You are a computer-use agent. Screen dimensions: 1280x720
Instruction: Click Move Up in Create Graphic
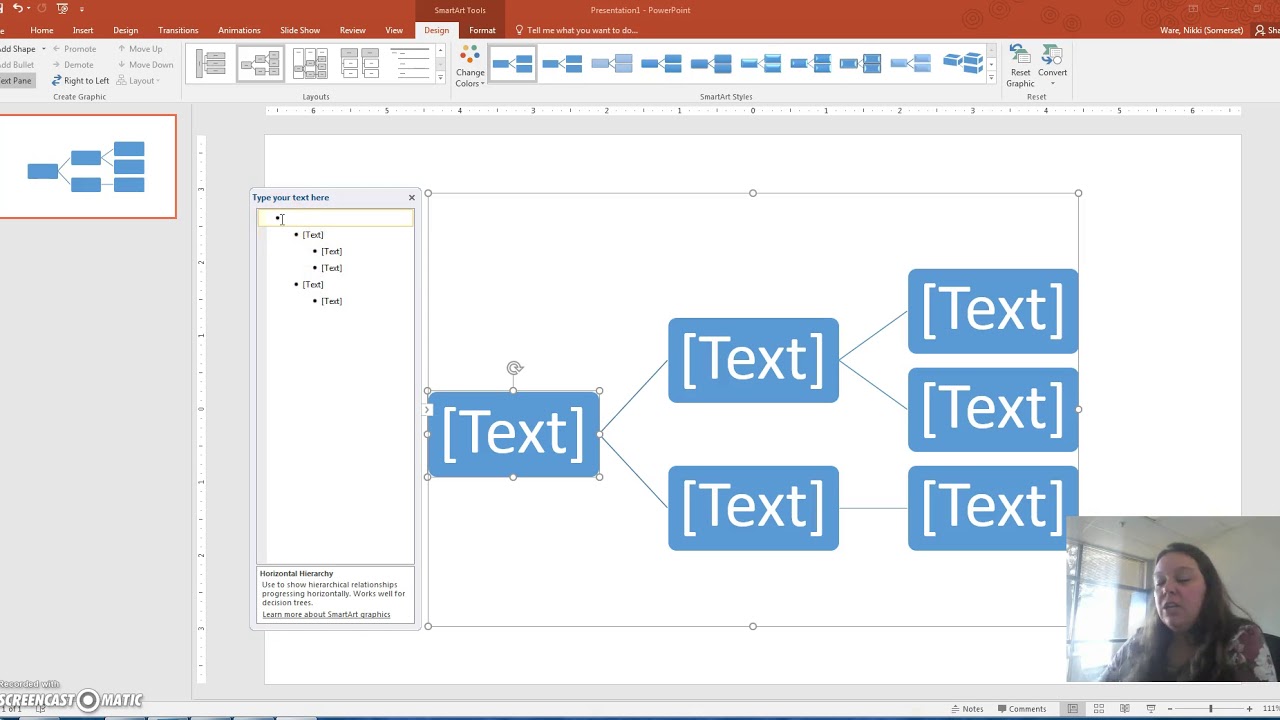(x=140, y=49)
